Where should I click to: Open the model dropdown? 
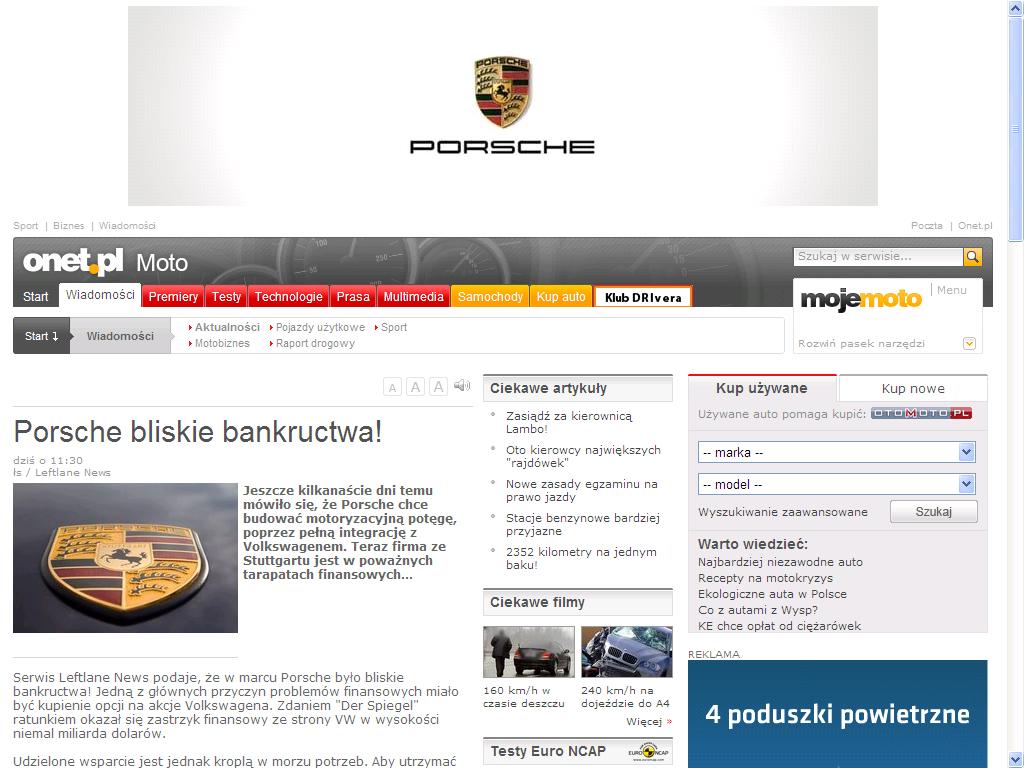pos(837,484)
